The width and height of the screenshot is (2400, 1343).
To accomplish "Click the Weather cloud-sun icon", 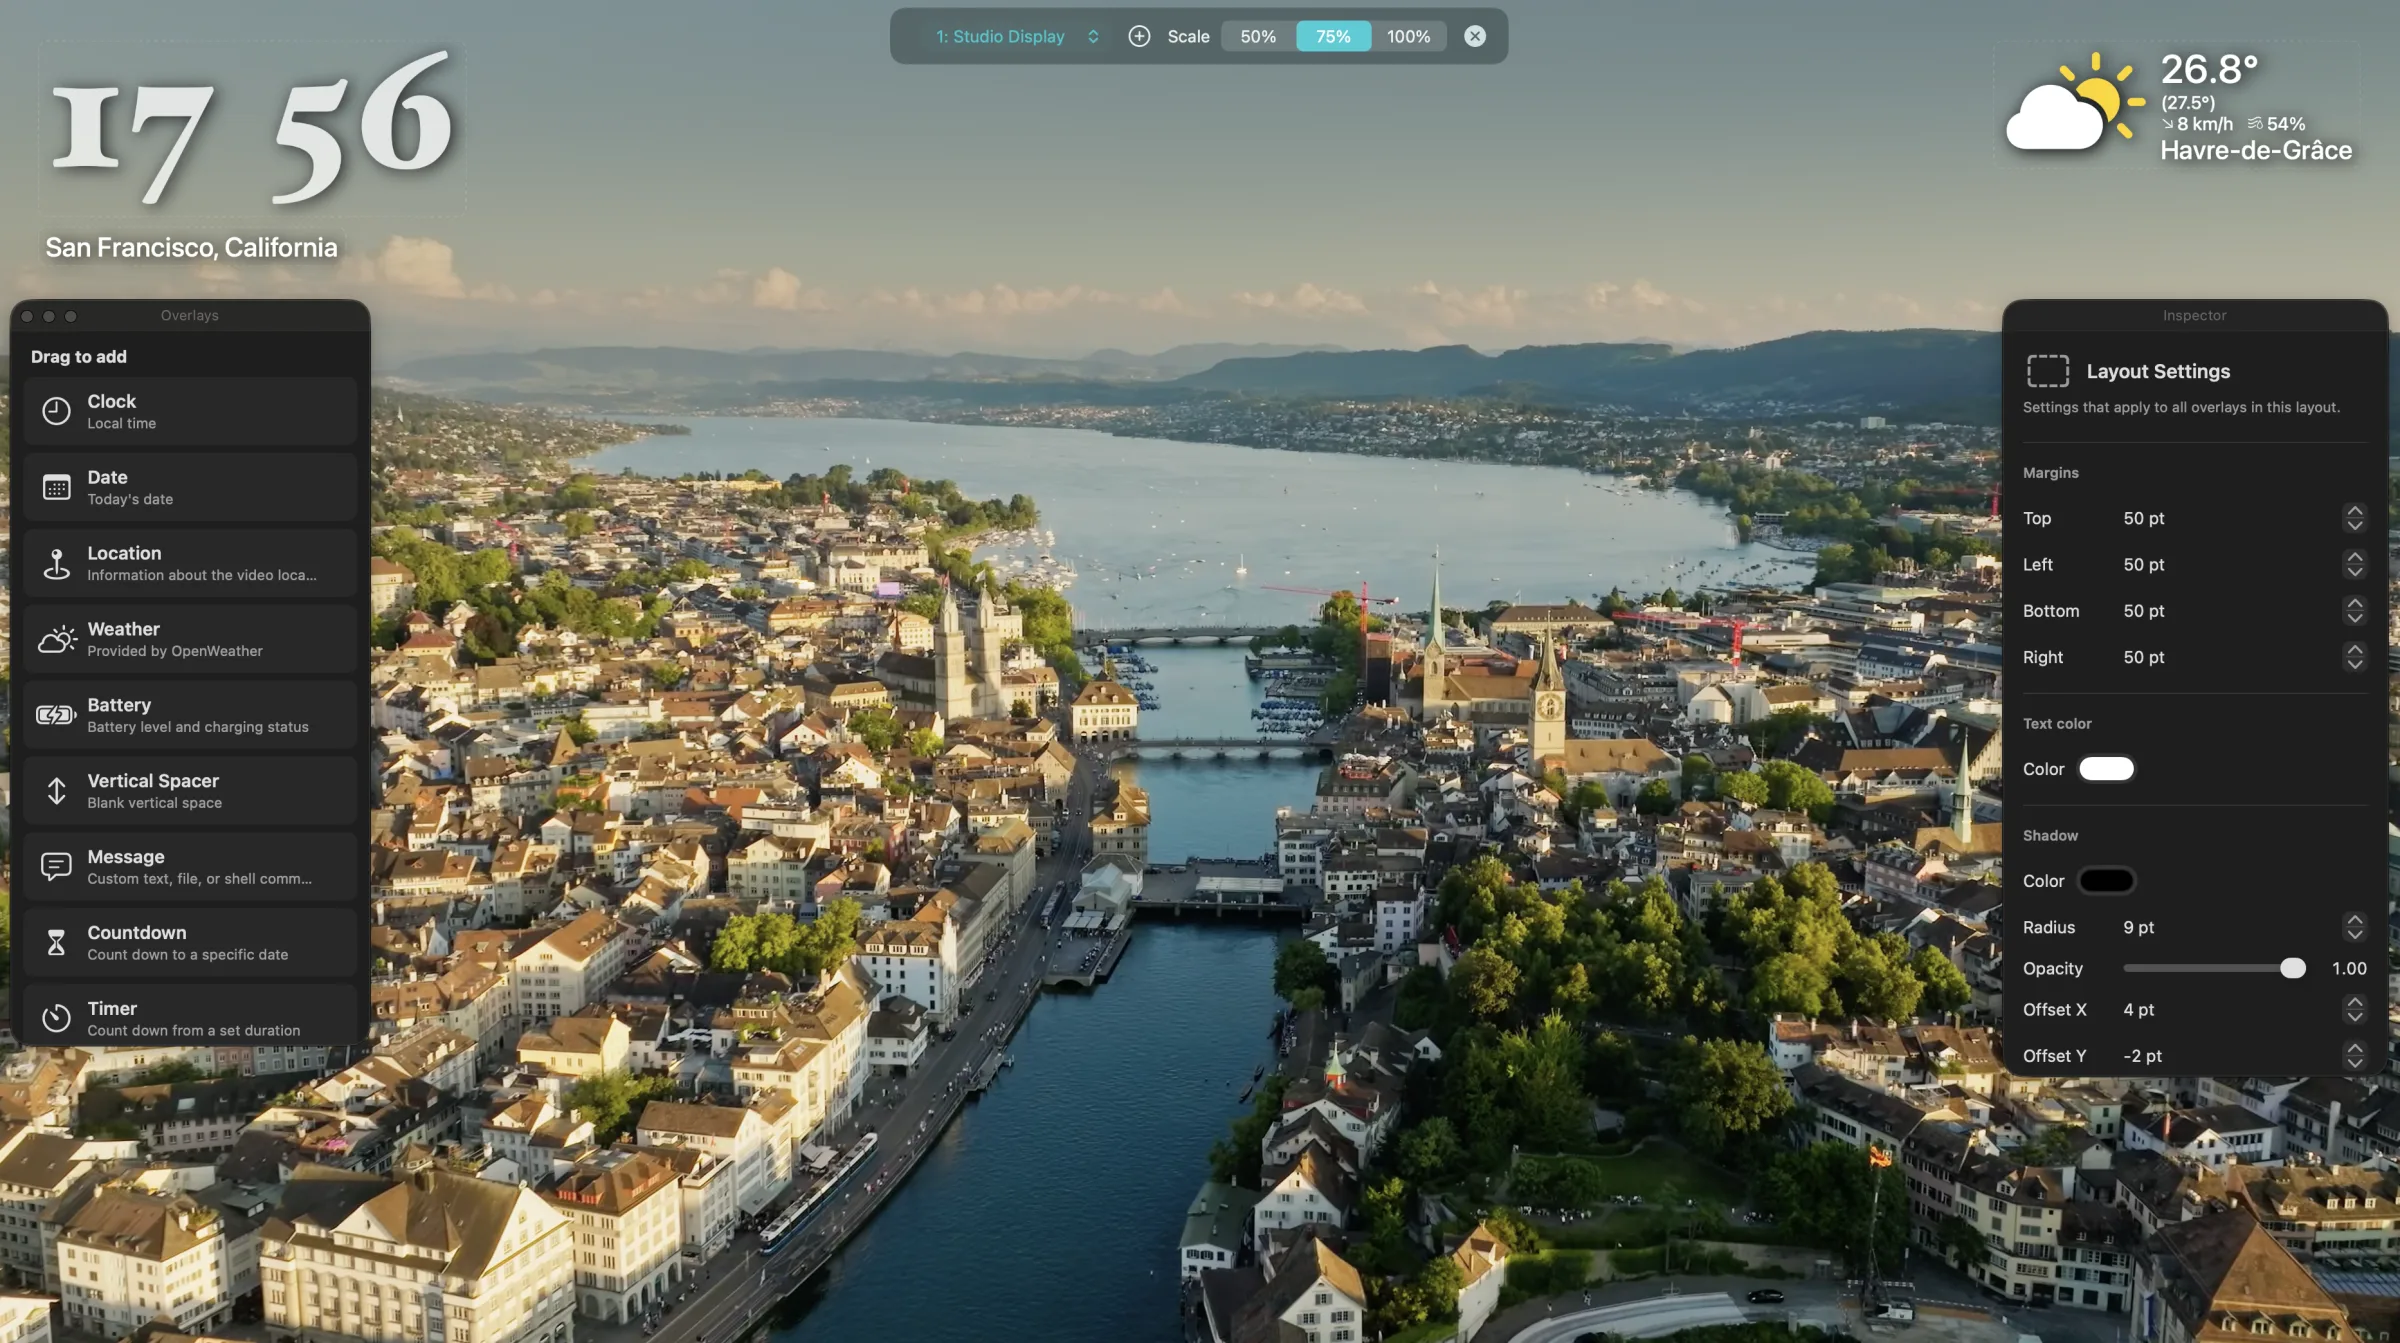I will coord(57,639).
